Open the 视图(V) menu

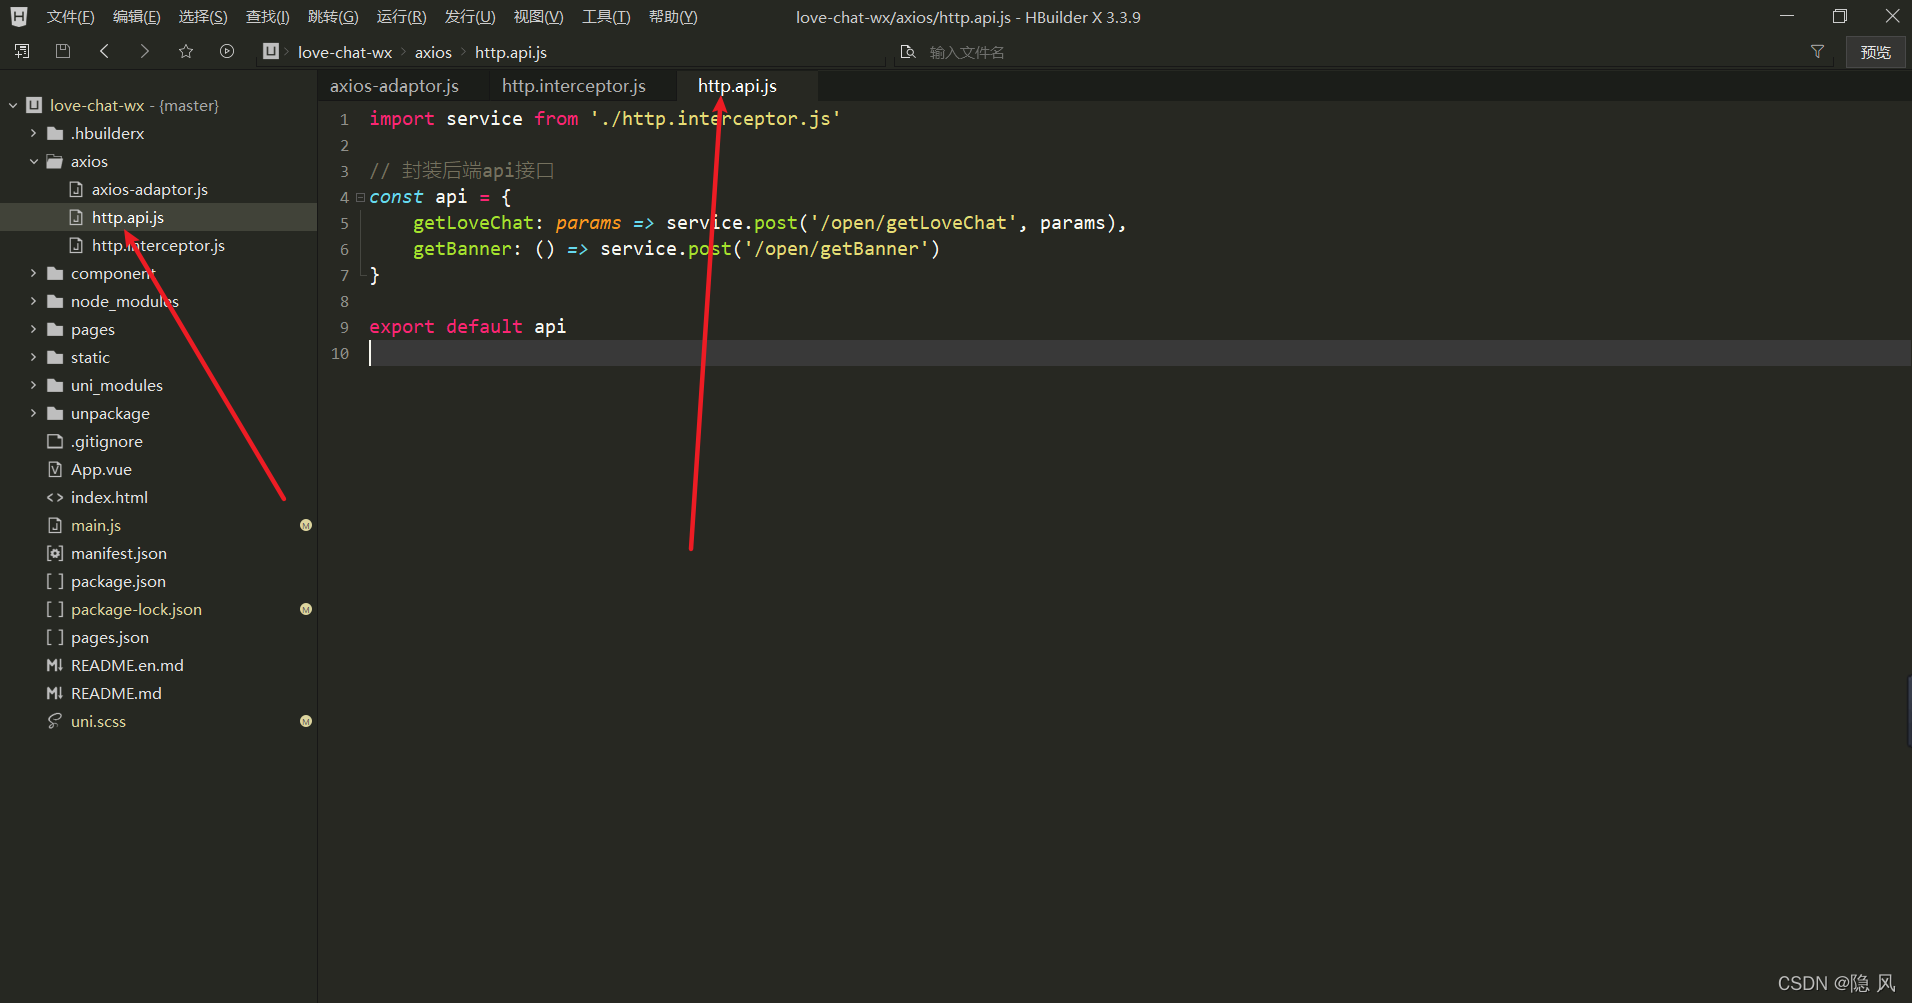click(538, 17)
